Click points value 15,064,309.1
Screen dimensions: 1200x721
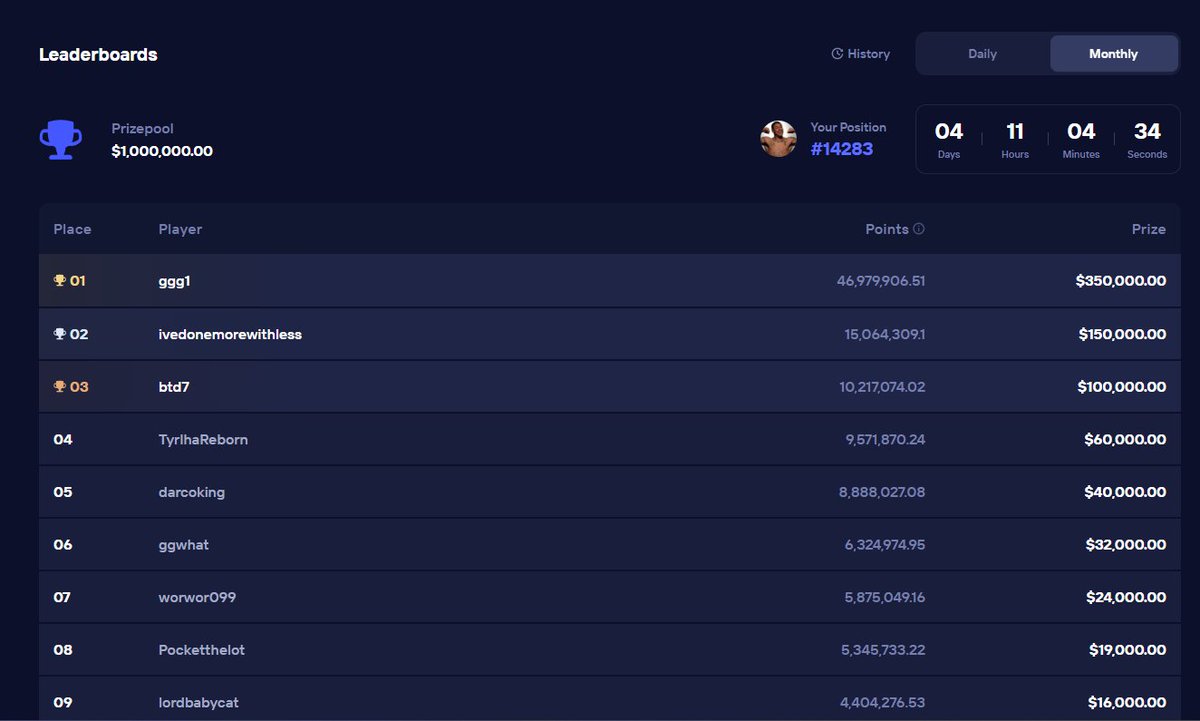(x=885, y=334)
